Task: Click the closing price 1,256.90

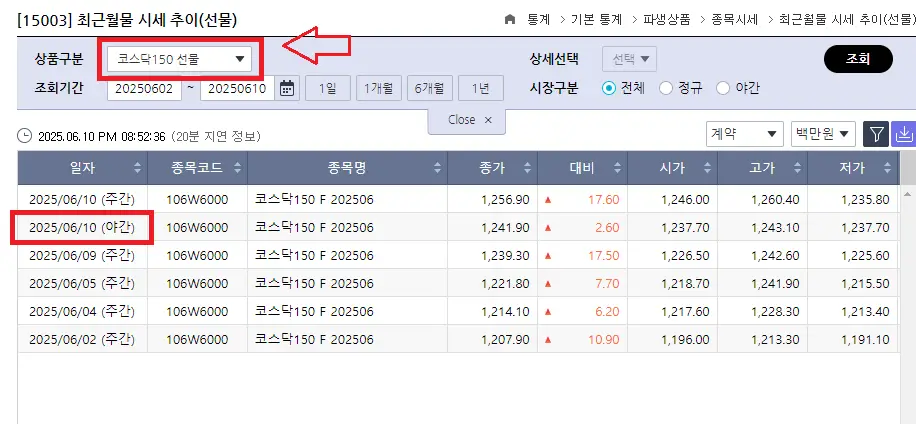Action: click(505, 200)
